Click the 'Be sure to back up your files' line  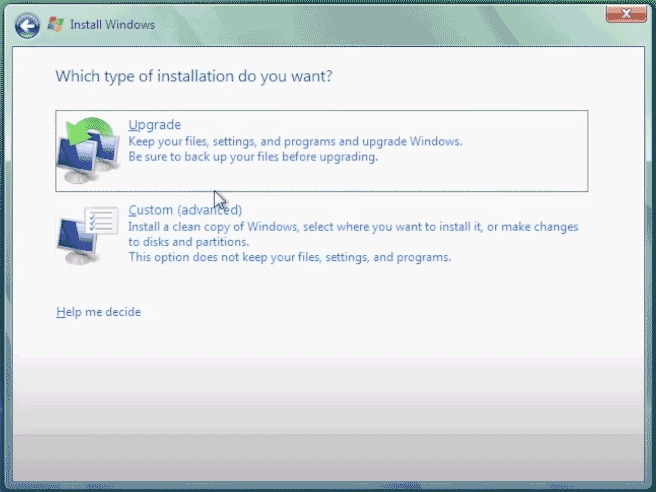(252, 157)
